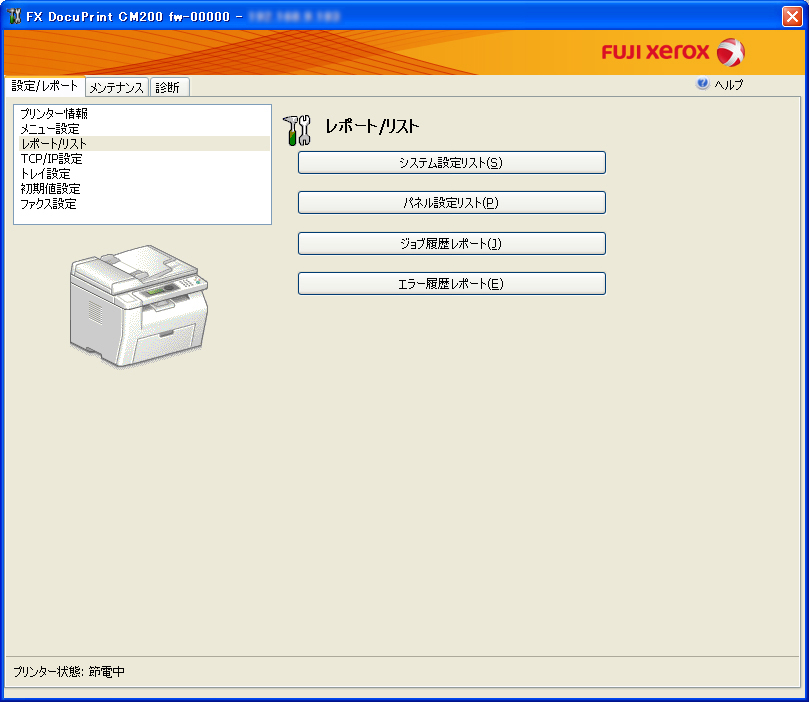This screenshot has height=702, width=809.
Task: Select the レポート/リスト list entry
Action: (x=54, y=144)
